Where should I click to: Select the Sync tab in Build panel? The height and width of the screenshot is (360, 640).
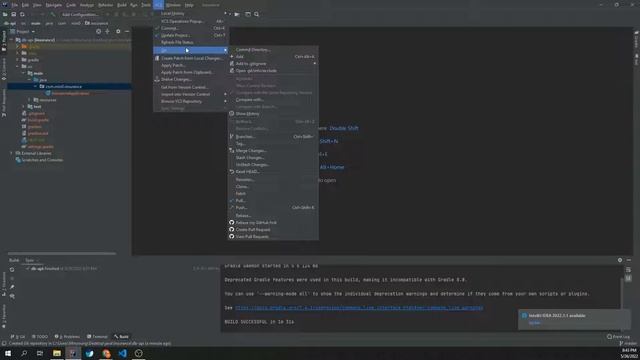pyautogui.click(x=31, y=260)
